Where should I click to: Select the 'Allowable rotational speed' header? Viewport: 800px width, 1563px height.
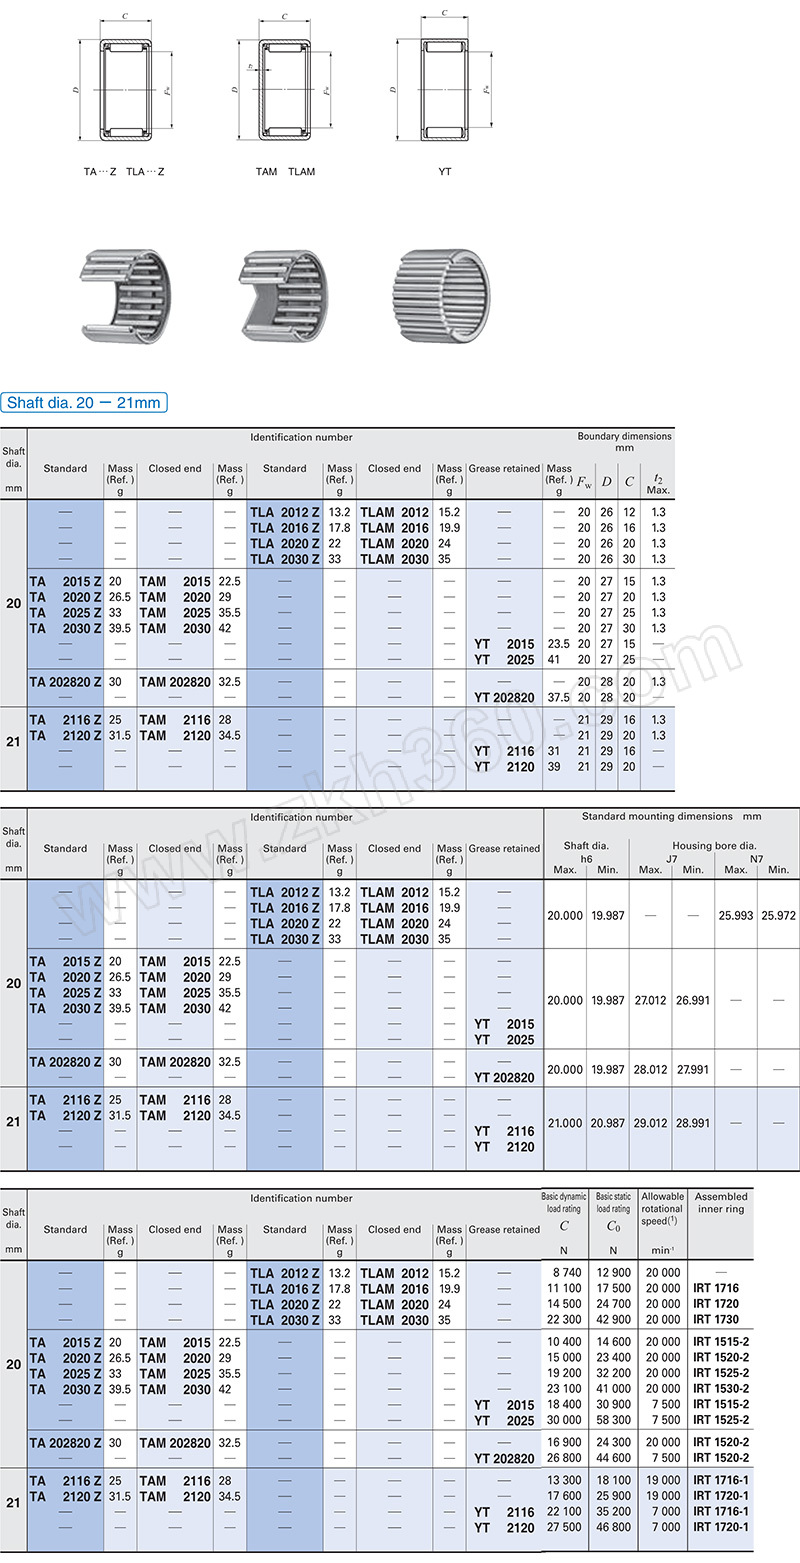[x=662, y=1208]
